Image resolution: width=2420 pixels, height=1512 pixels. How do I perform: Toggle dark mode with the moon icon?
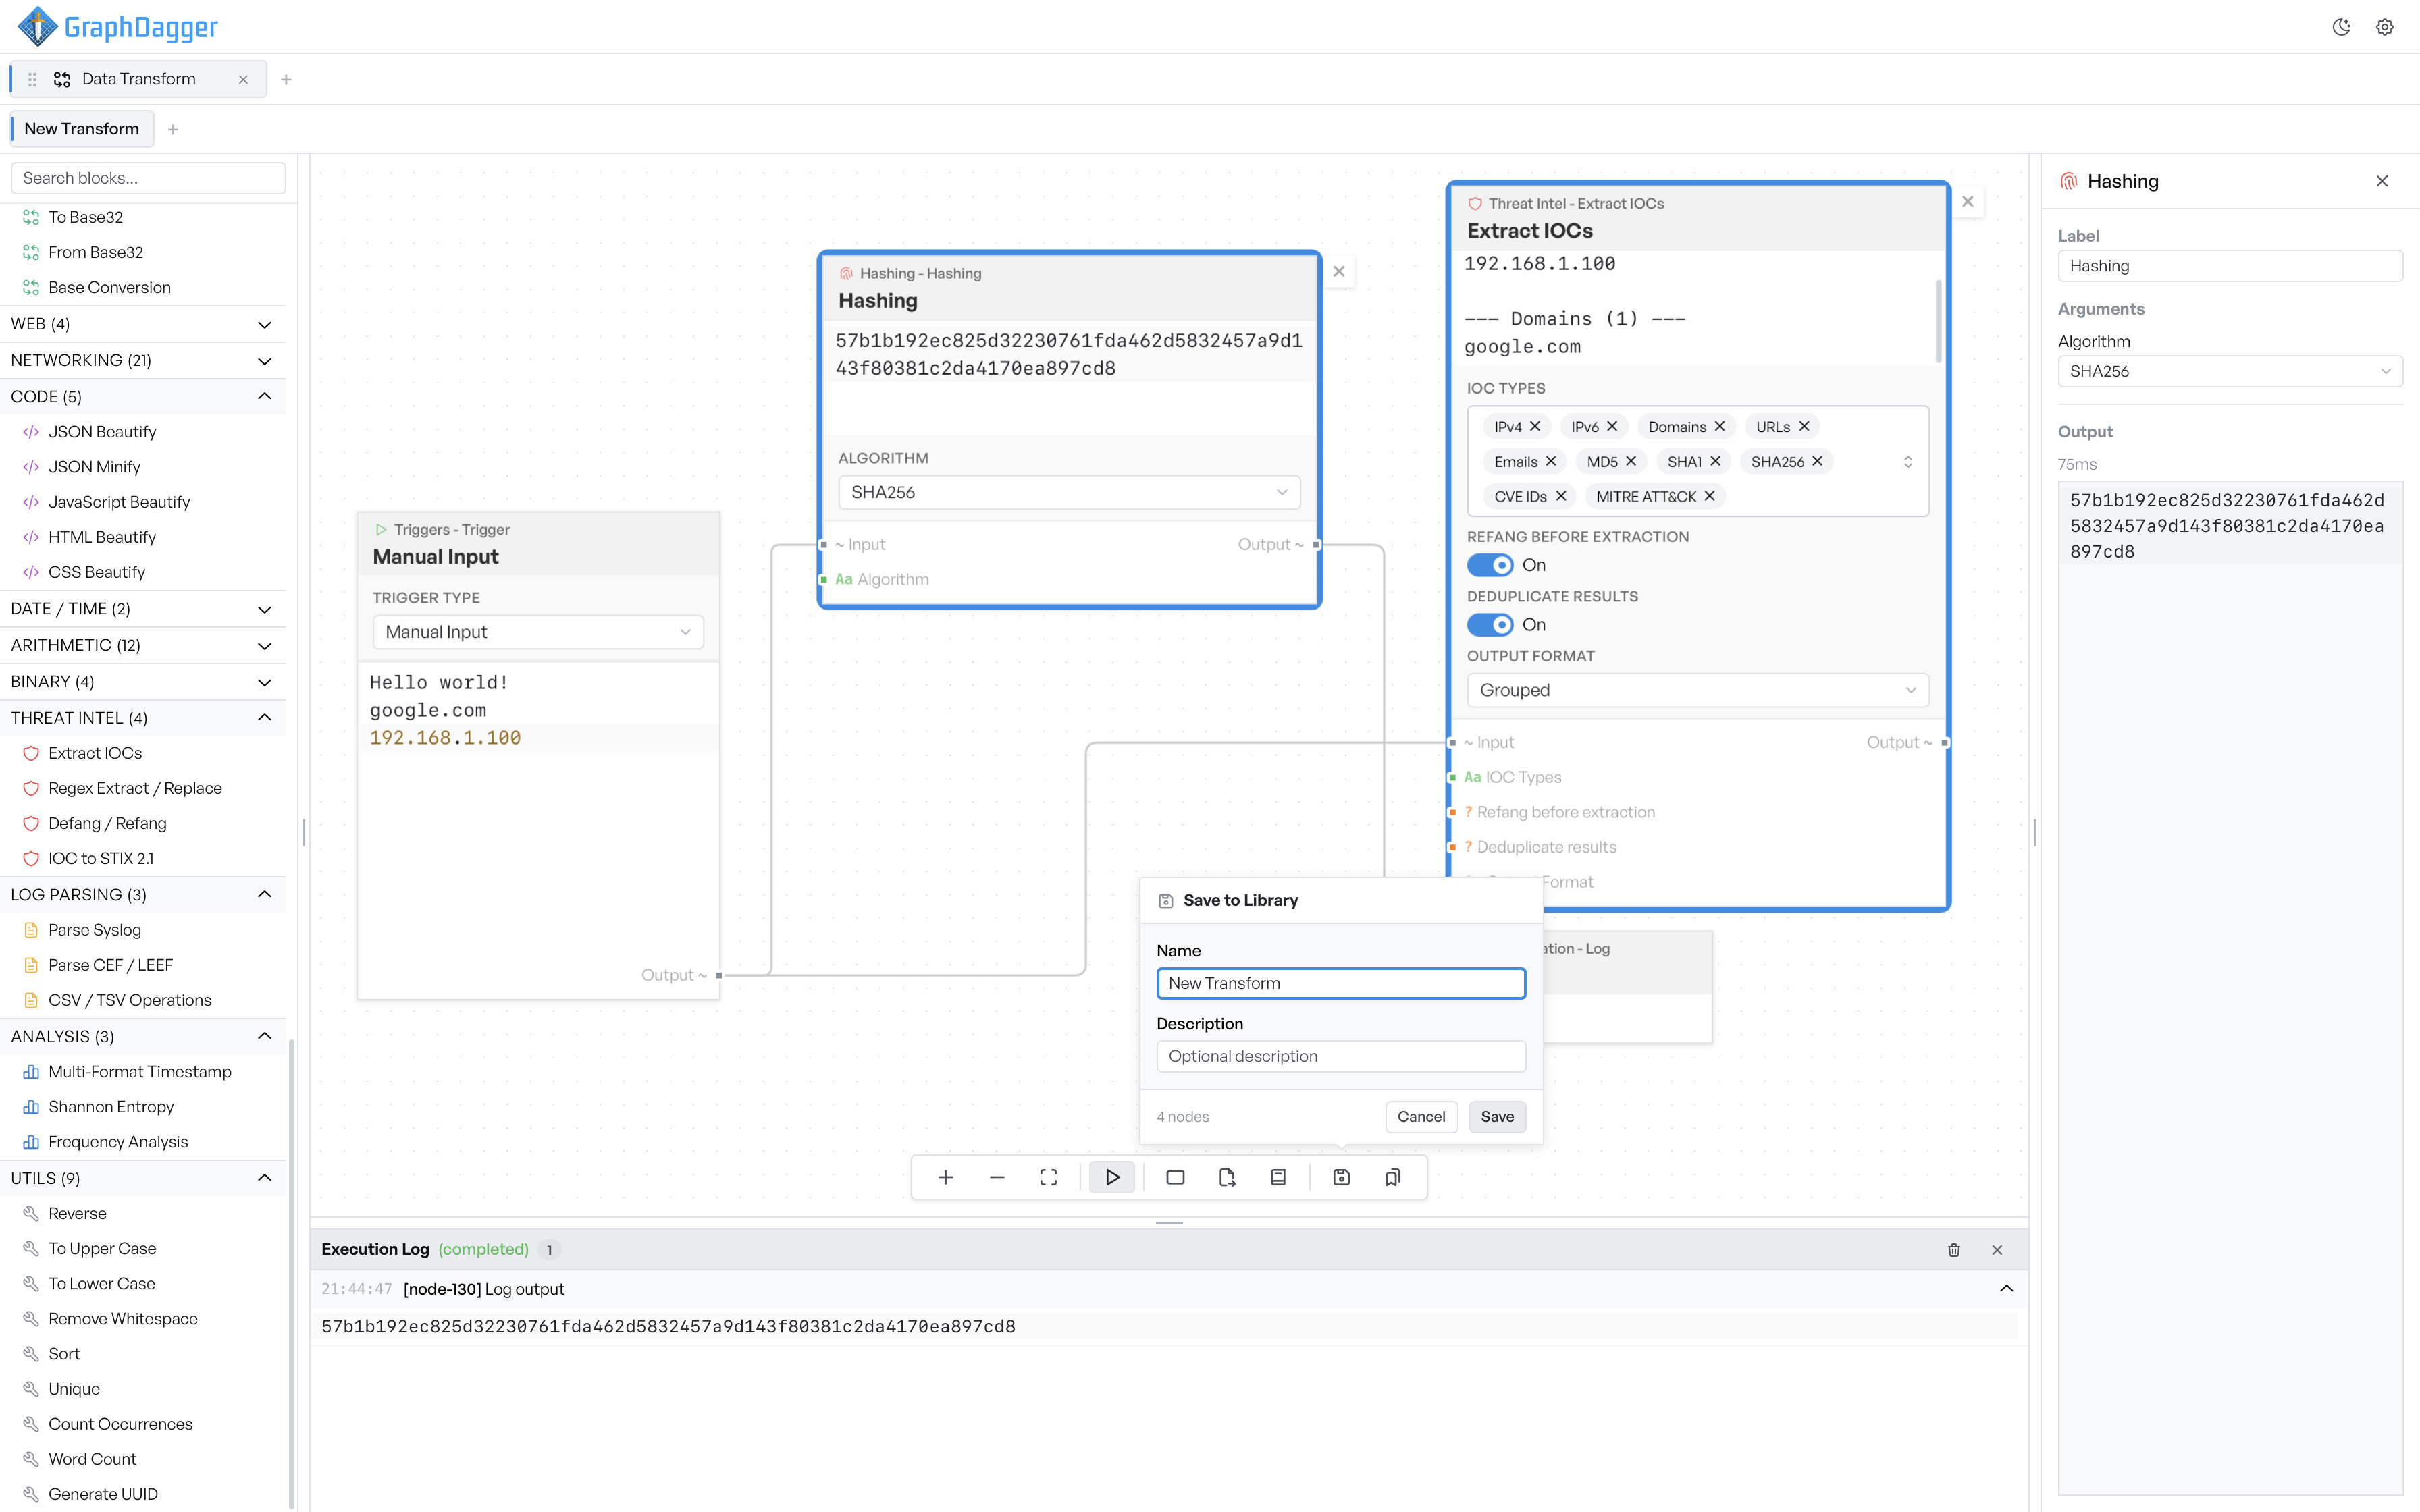coord(2341,27)
